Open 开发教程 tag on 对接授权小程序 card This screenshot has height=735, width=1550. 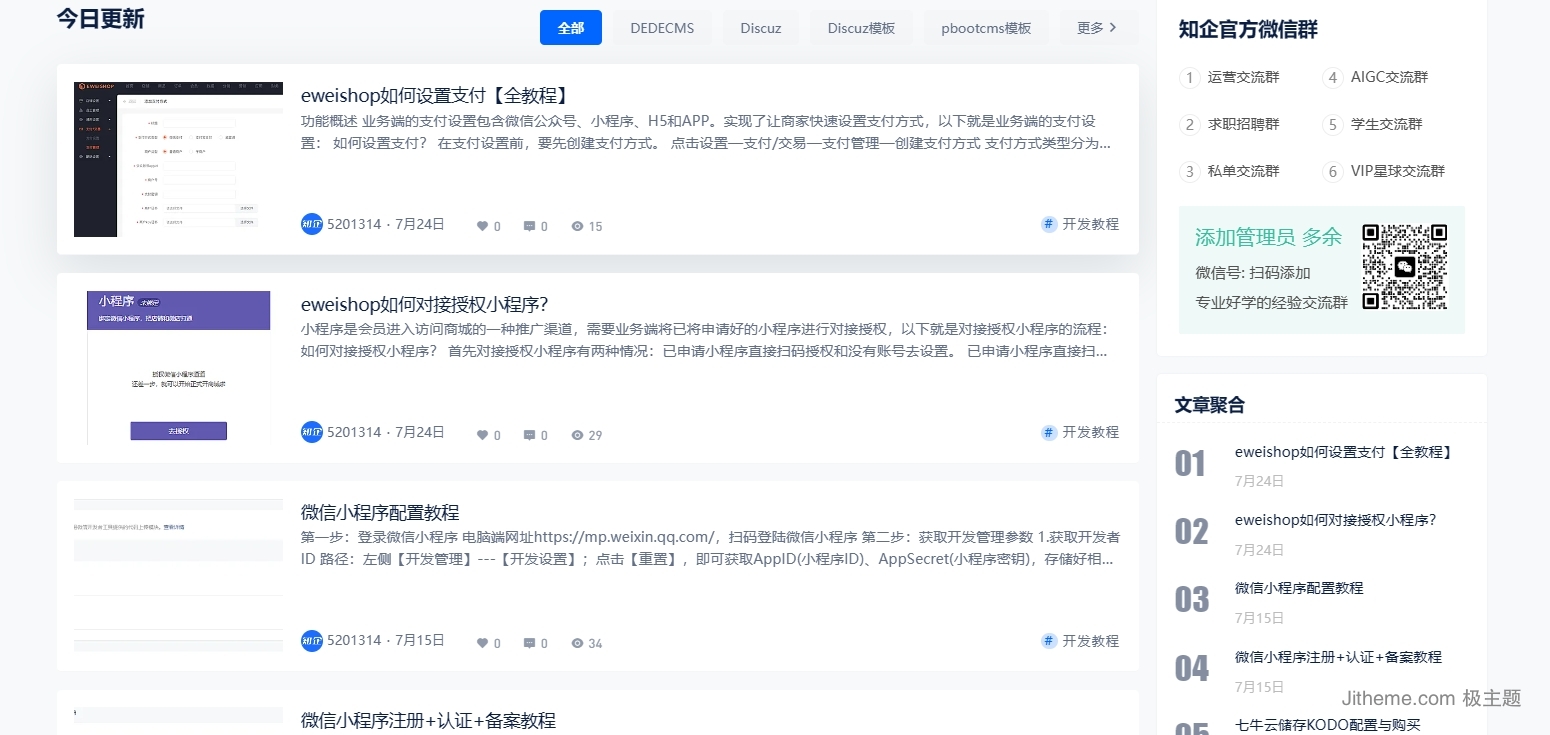[x=1090, y=432]
